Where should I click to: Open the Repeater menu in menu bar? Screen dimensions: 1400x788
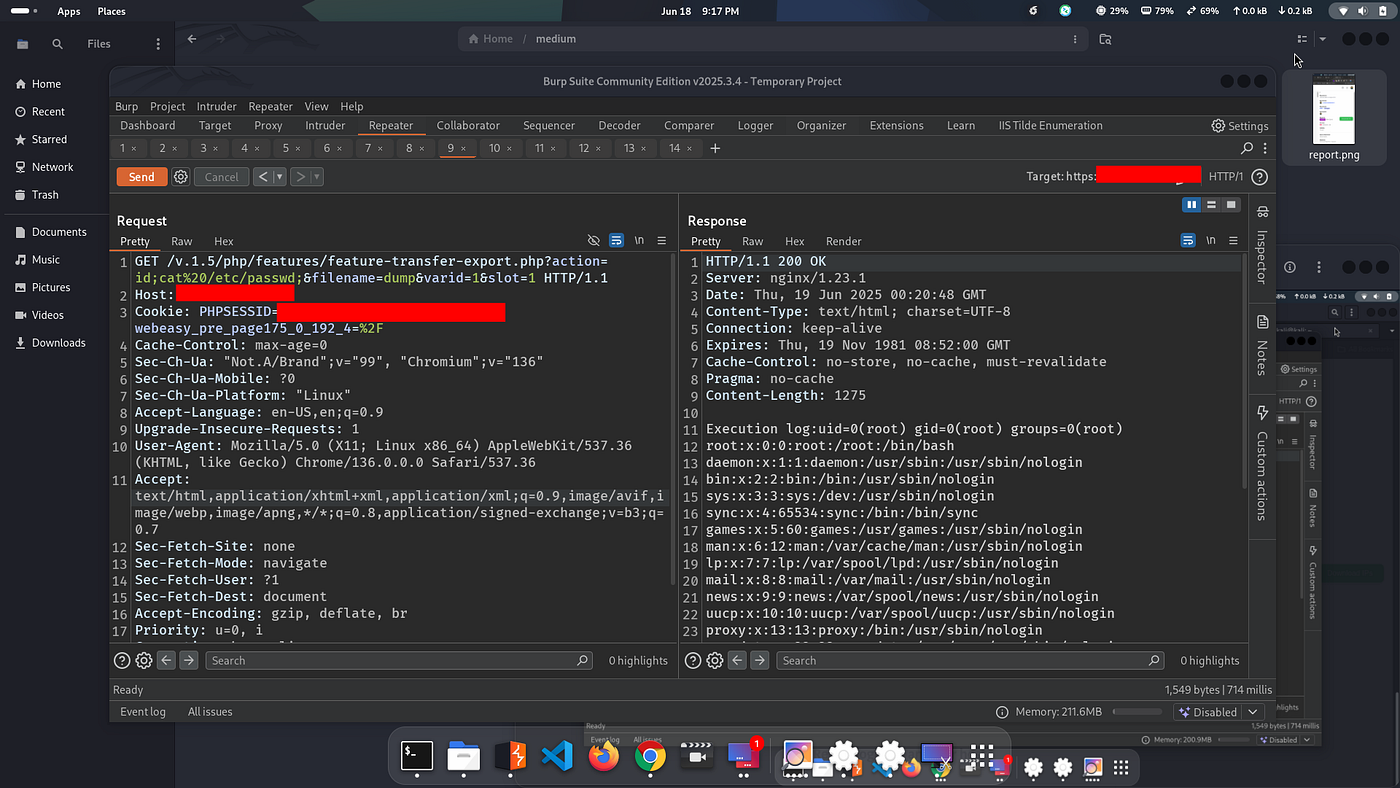pos(270,107)
